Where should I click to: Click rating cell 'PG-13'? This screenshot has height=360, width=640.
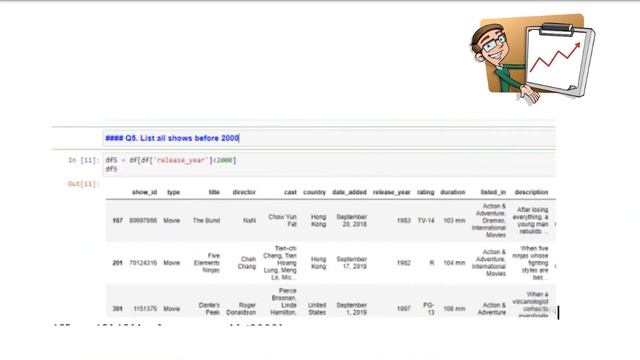point(429,309)
